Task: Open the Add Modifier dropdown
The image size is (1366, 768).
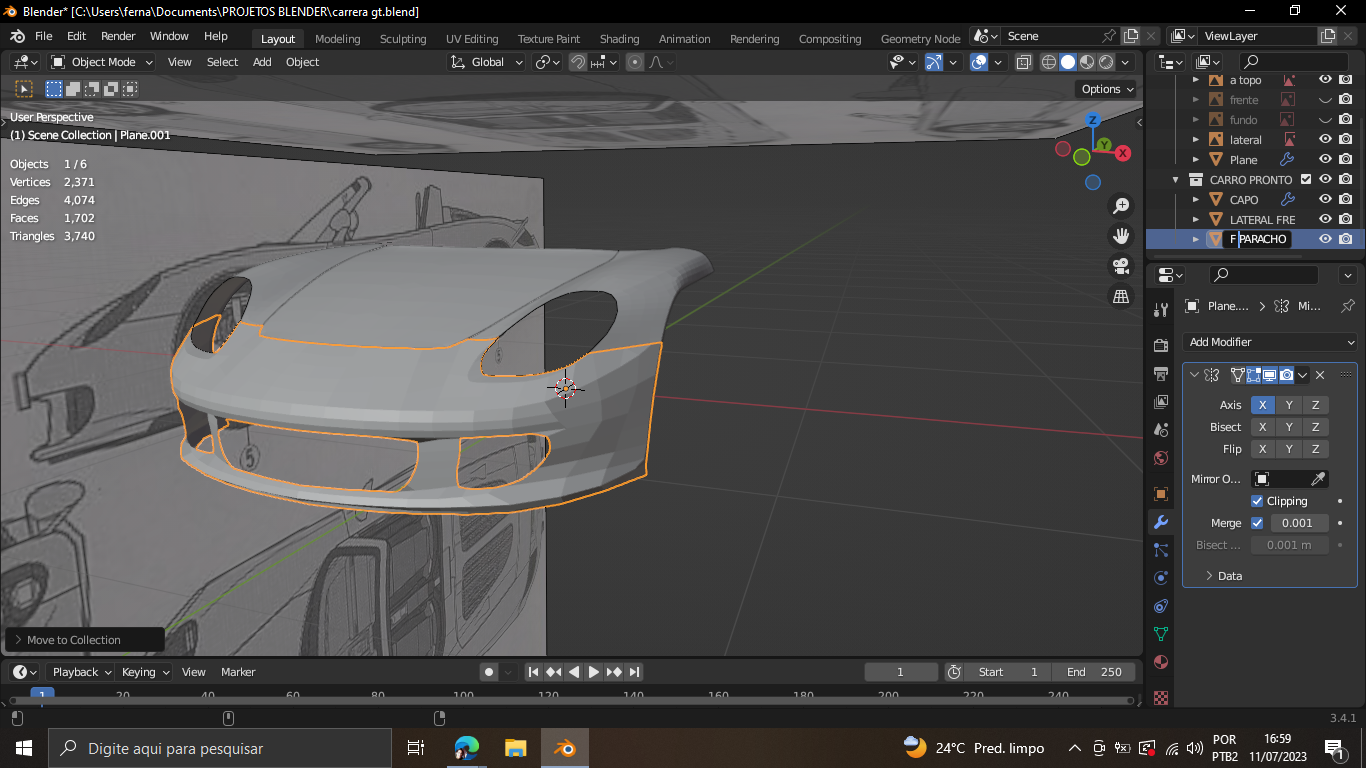Action: coord(1270,342)
